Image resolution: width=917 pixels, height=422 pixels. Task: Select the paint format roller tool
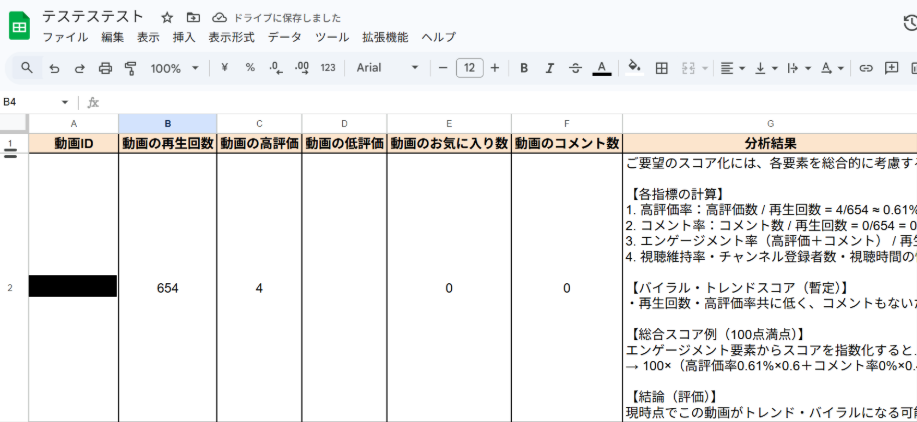pos(130,68)
